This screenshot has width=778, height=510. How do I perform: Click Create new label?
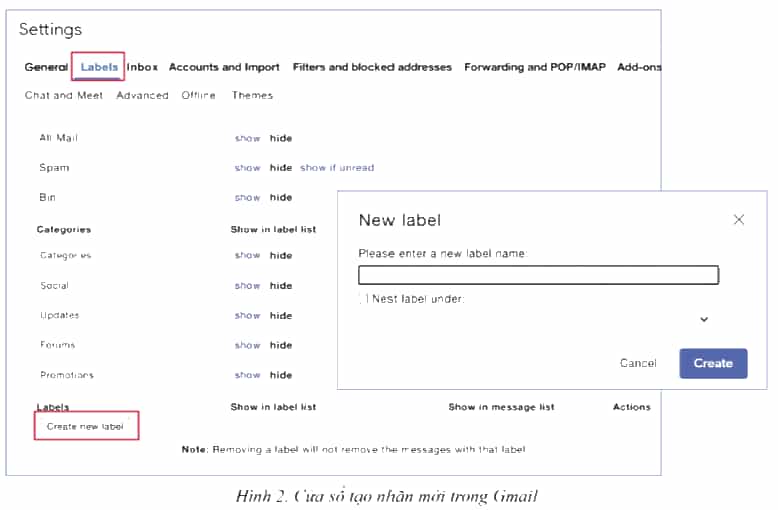[85, 426]
